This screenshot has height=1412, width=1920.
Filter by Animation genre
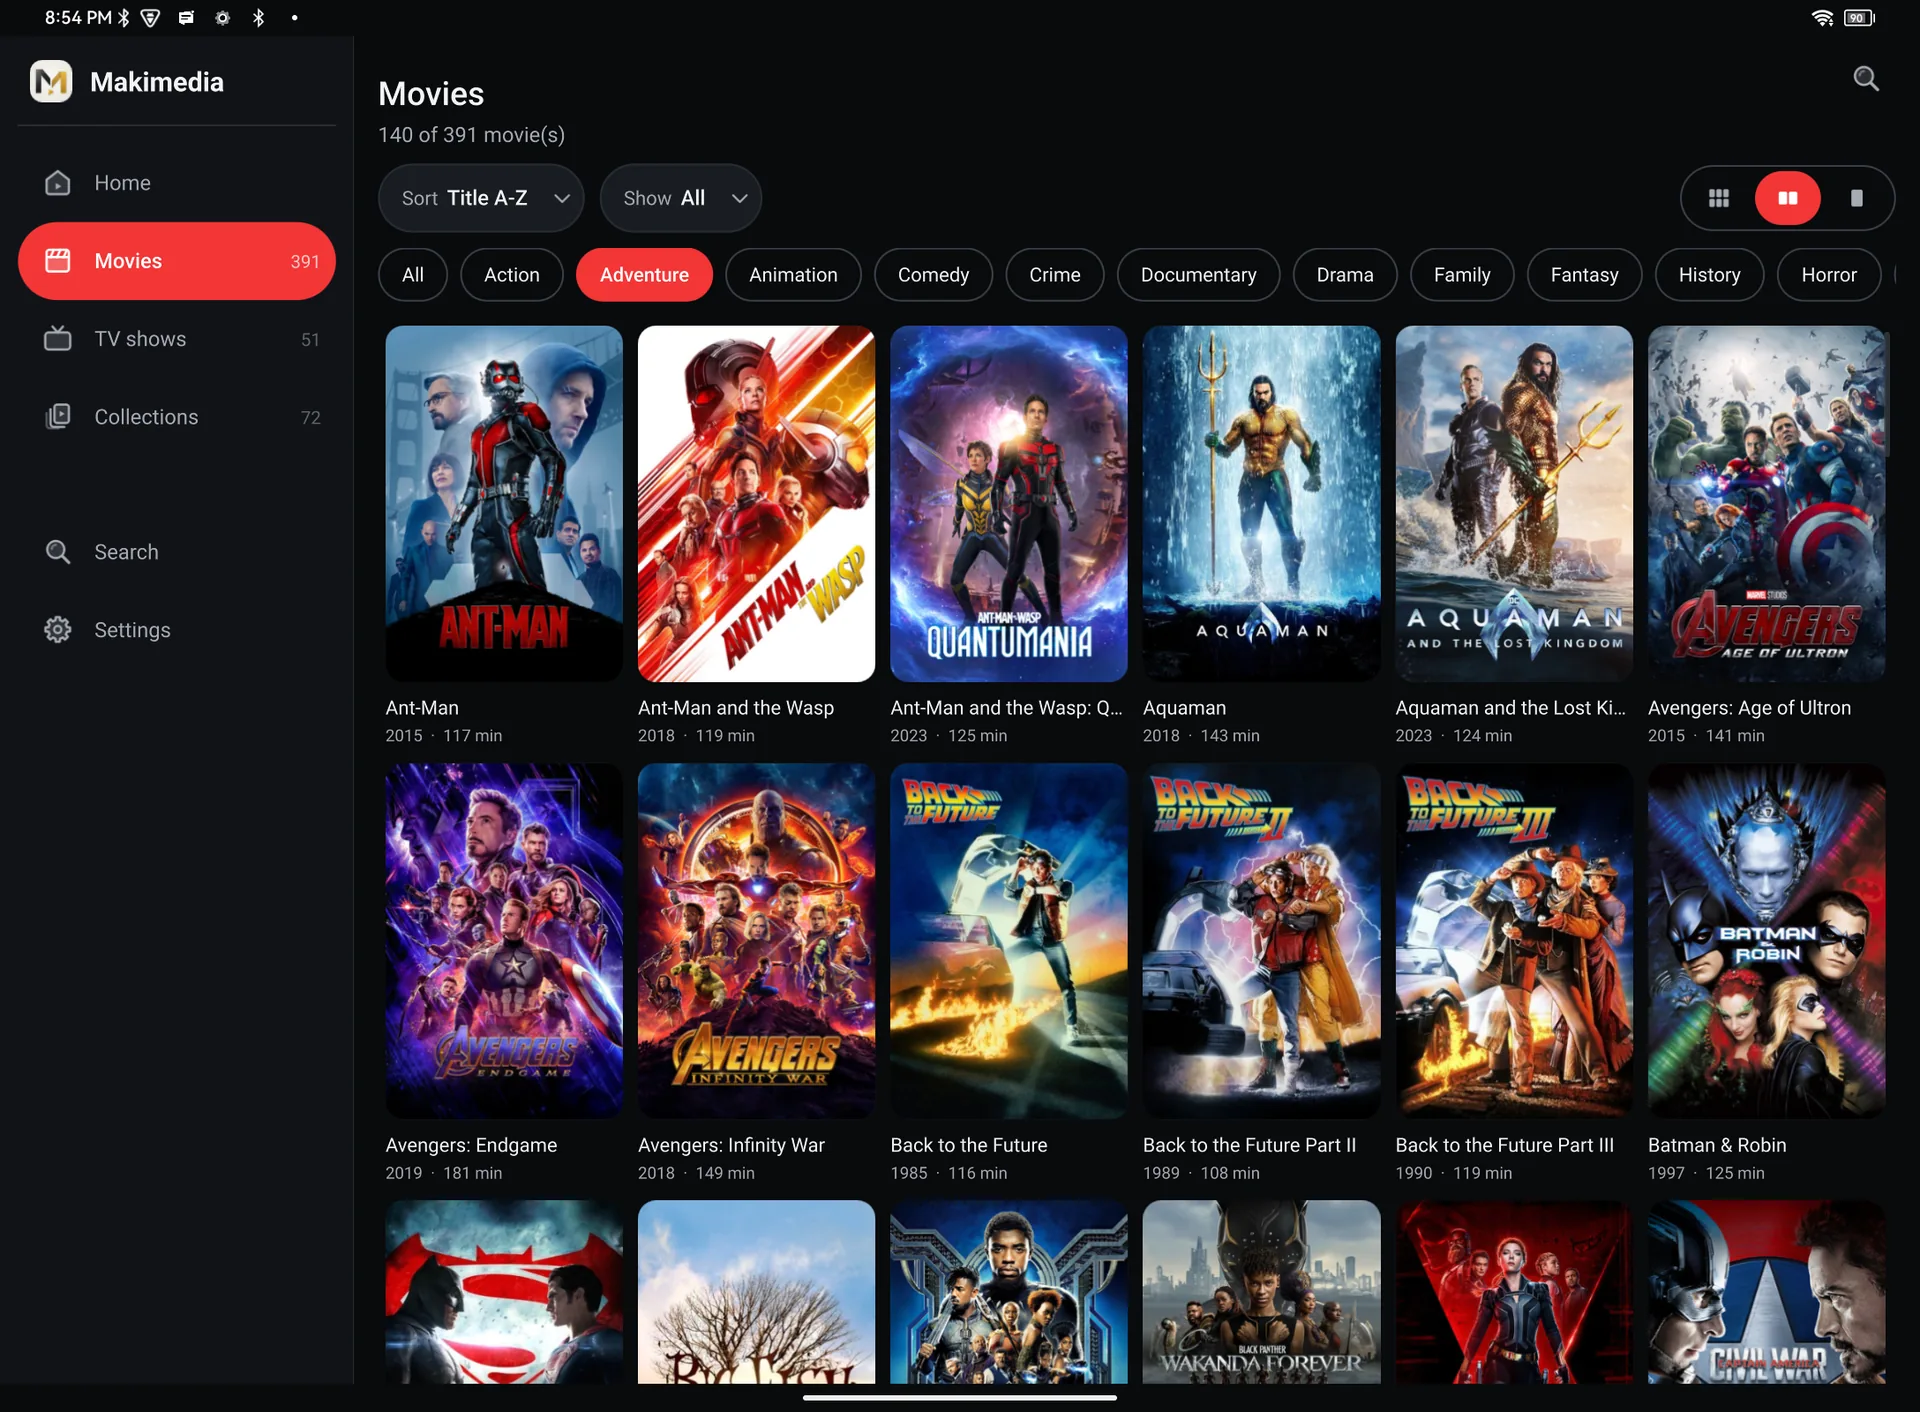tap(794, 275)
